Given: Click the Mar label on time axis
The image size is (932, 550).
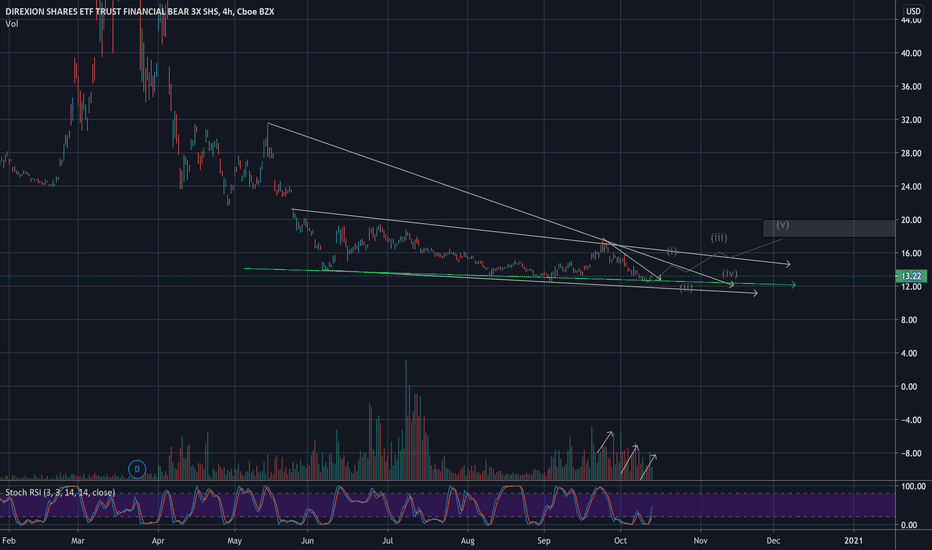Looking at the screenshot, I should 78,540.
